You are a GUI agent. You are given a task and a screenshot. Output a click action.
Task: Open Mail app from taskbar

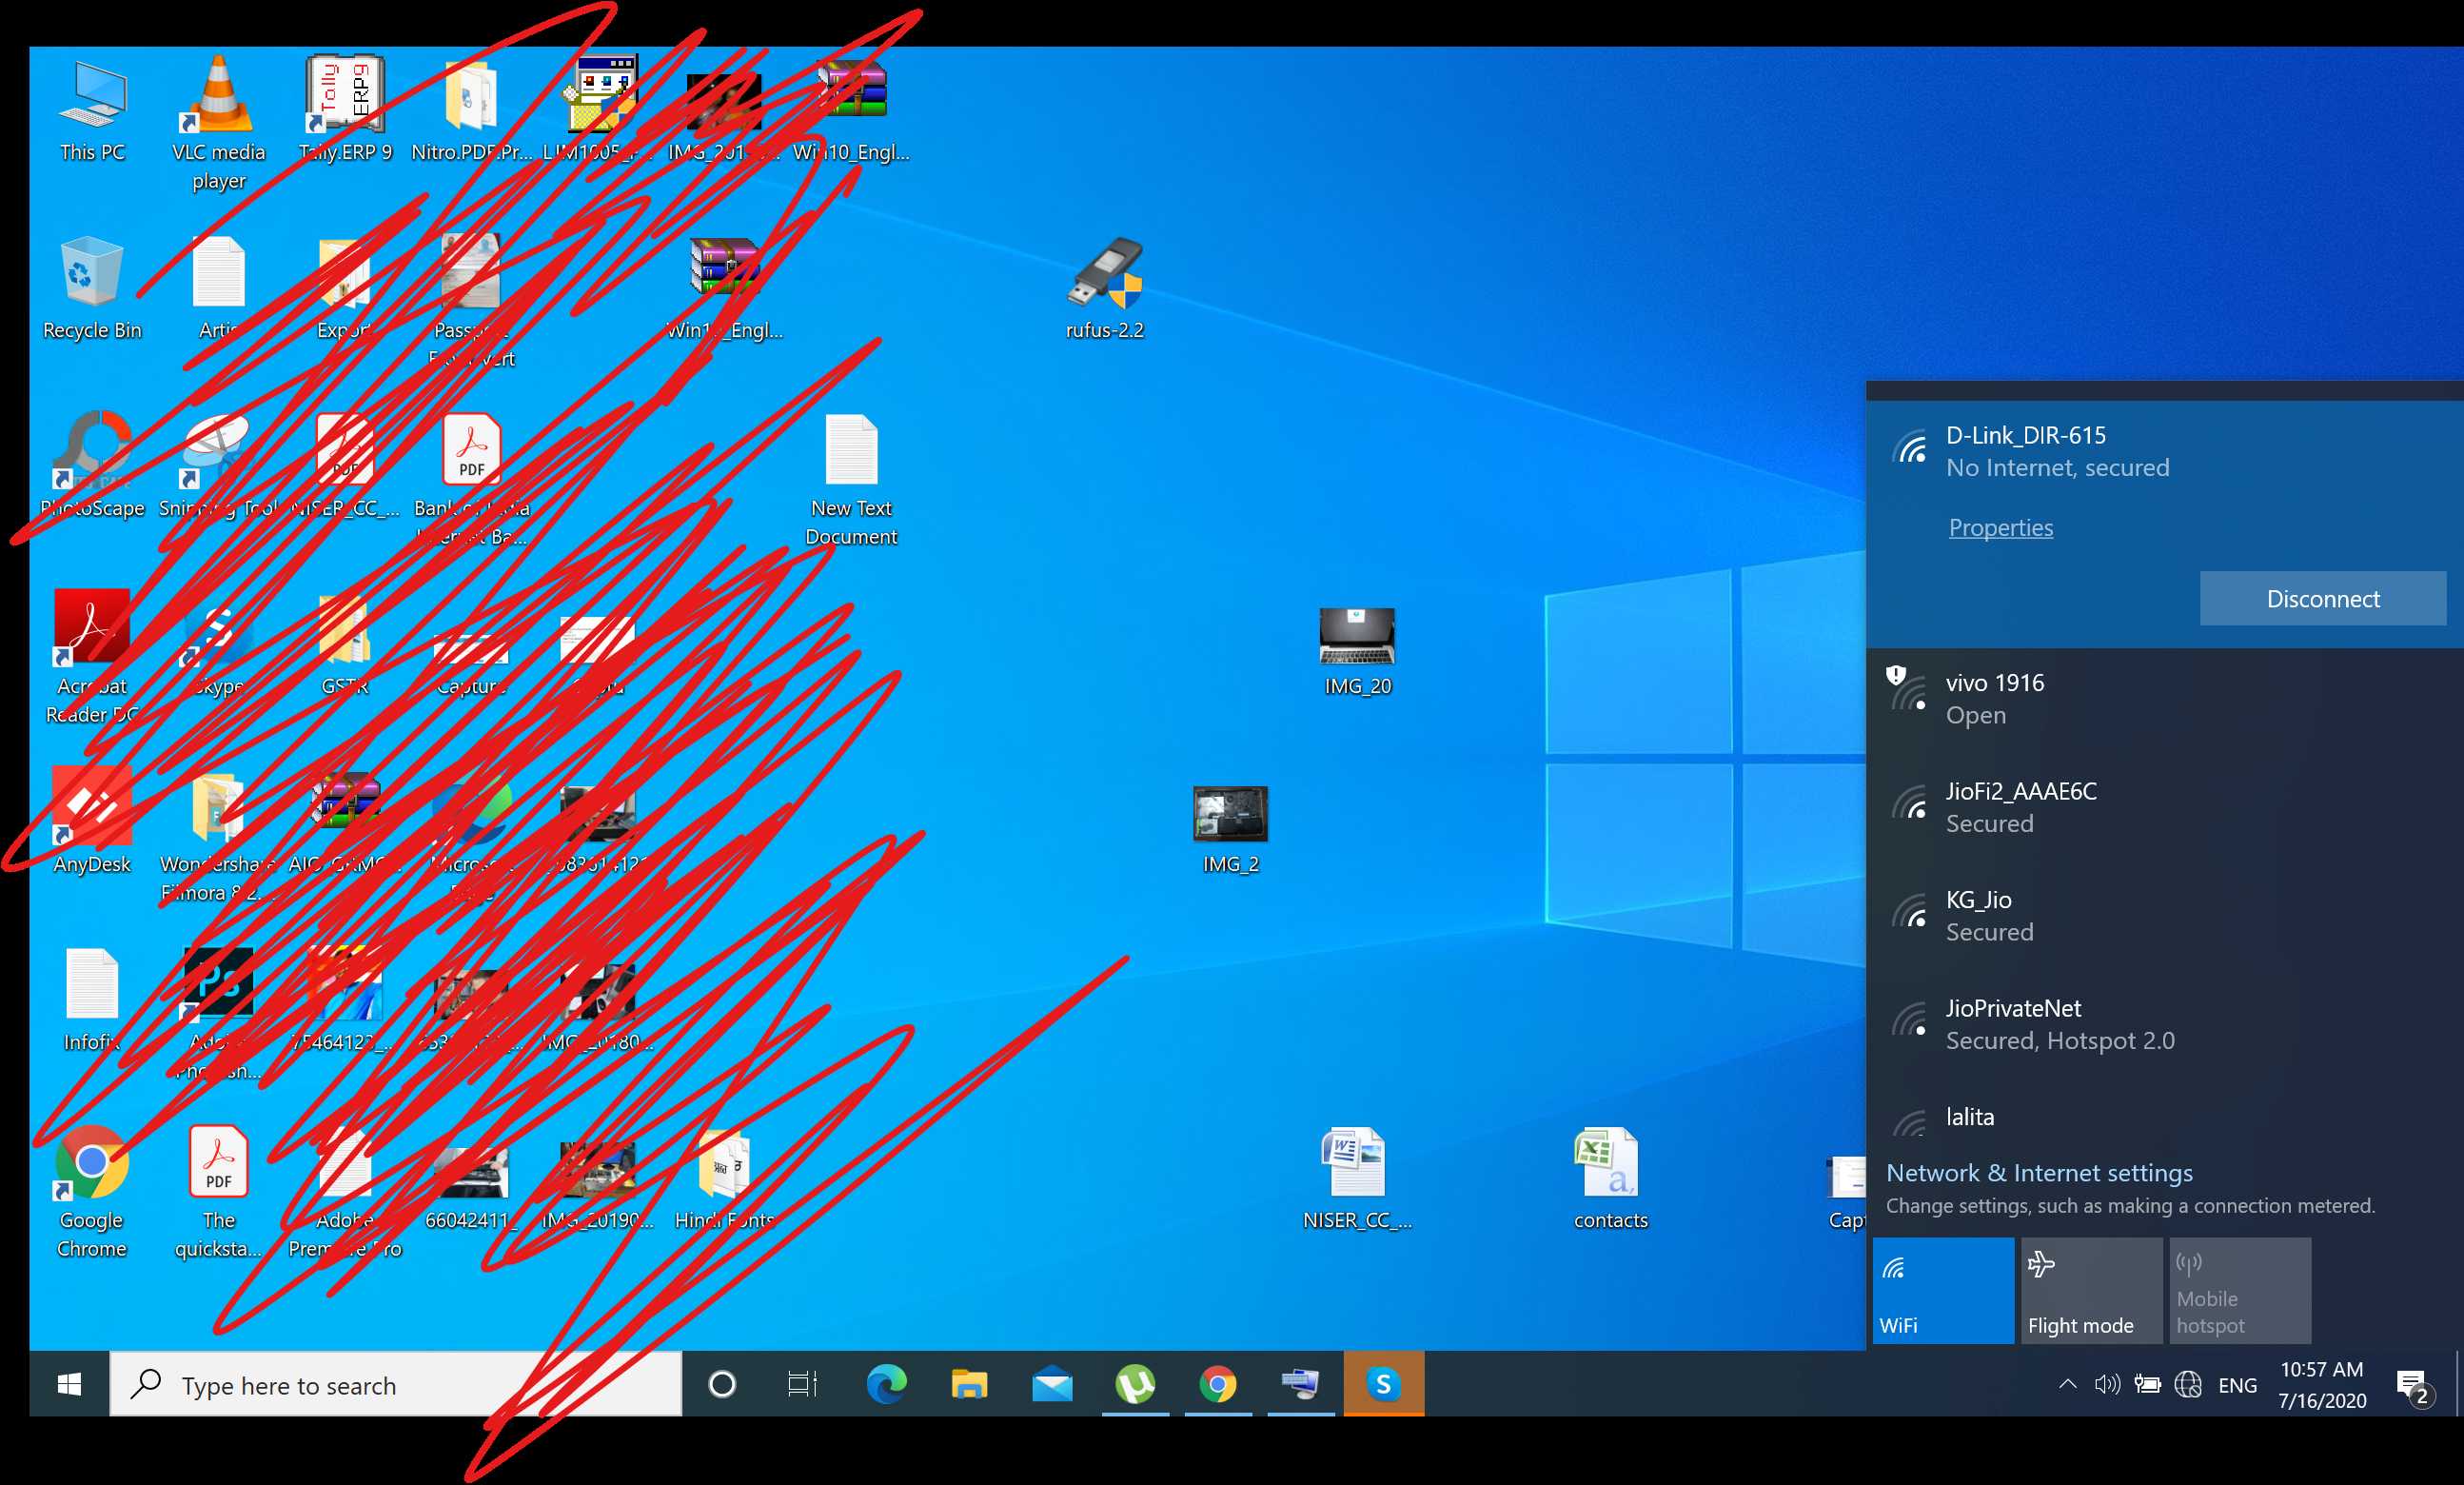1052,1384
